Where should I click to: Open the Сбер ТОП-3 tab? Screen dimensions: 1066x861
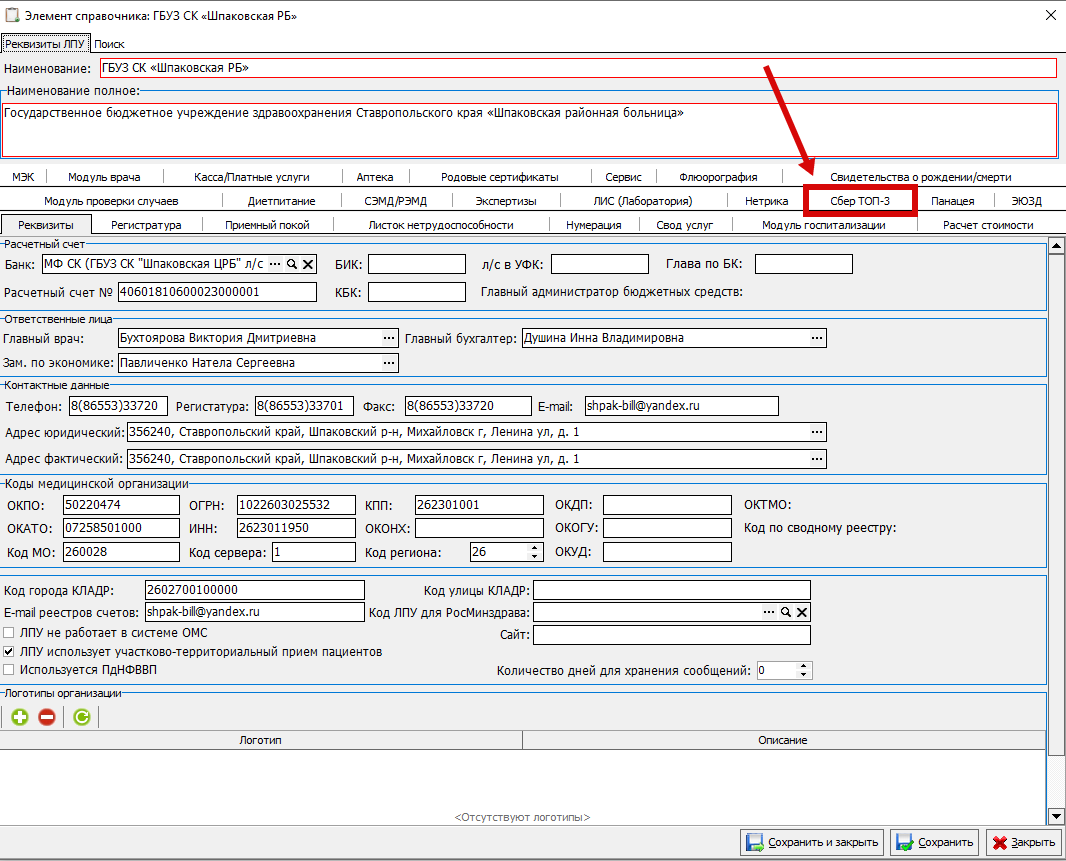pyautogui.click(x=859, y=201)
